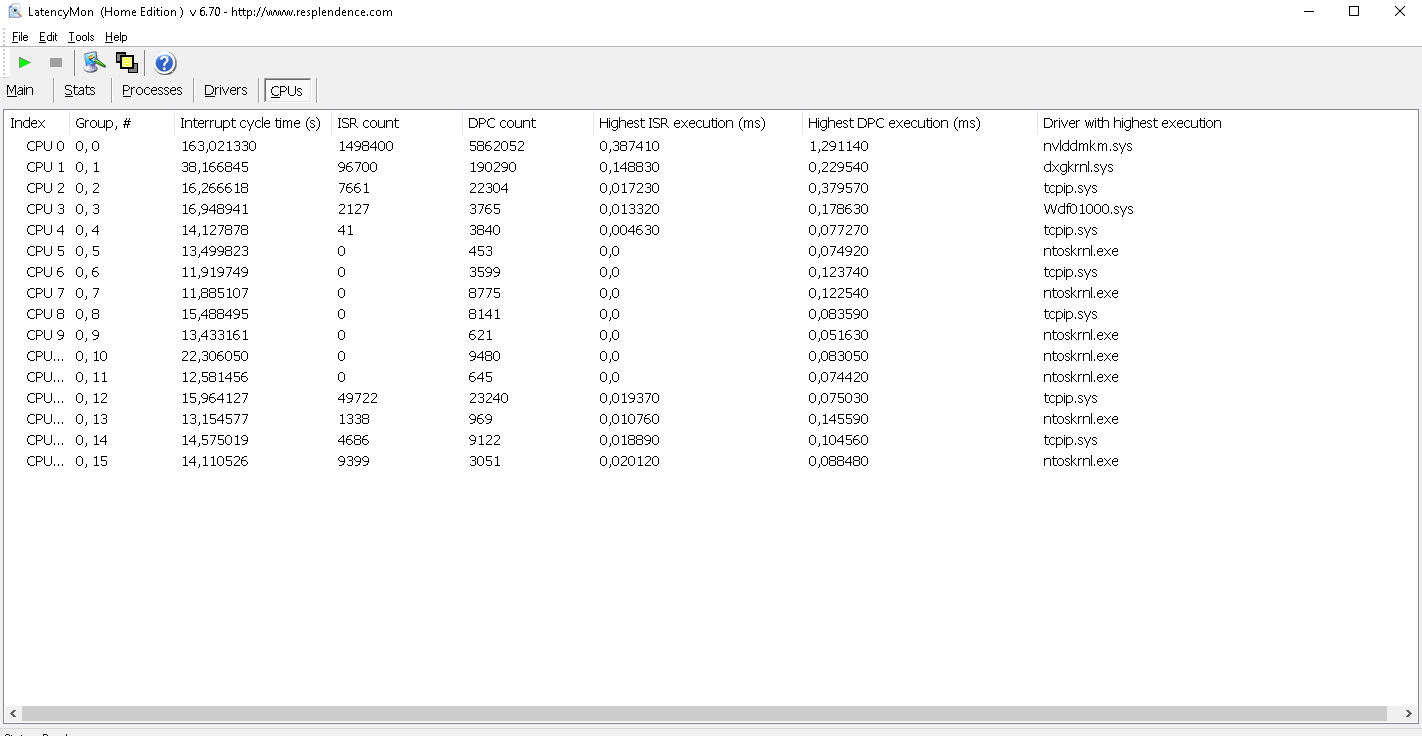Open the Edit menu
1422x736 pixels.
48,37
